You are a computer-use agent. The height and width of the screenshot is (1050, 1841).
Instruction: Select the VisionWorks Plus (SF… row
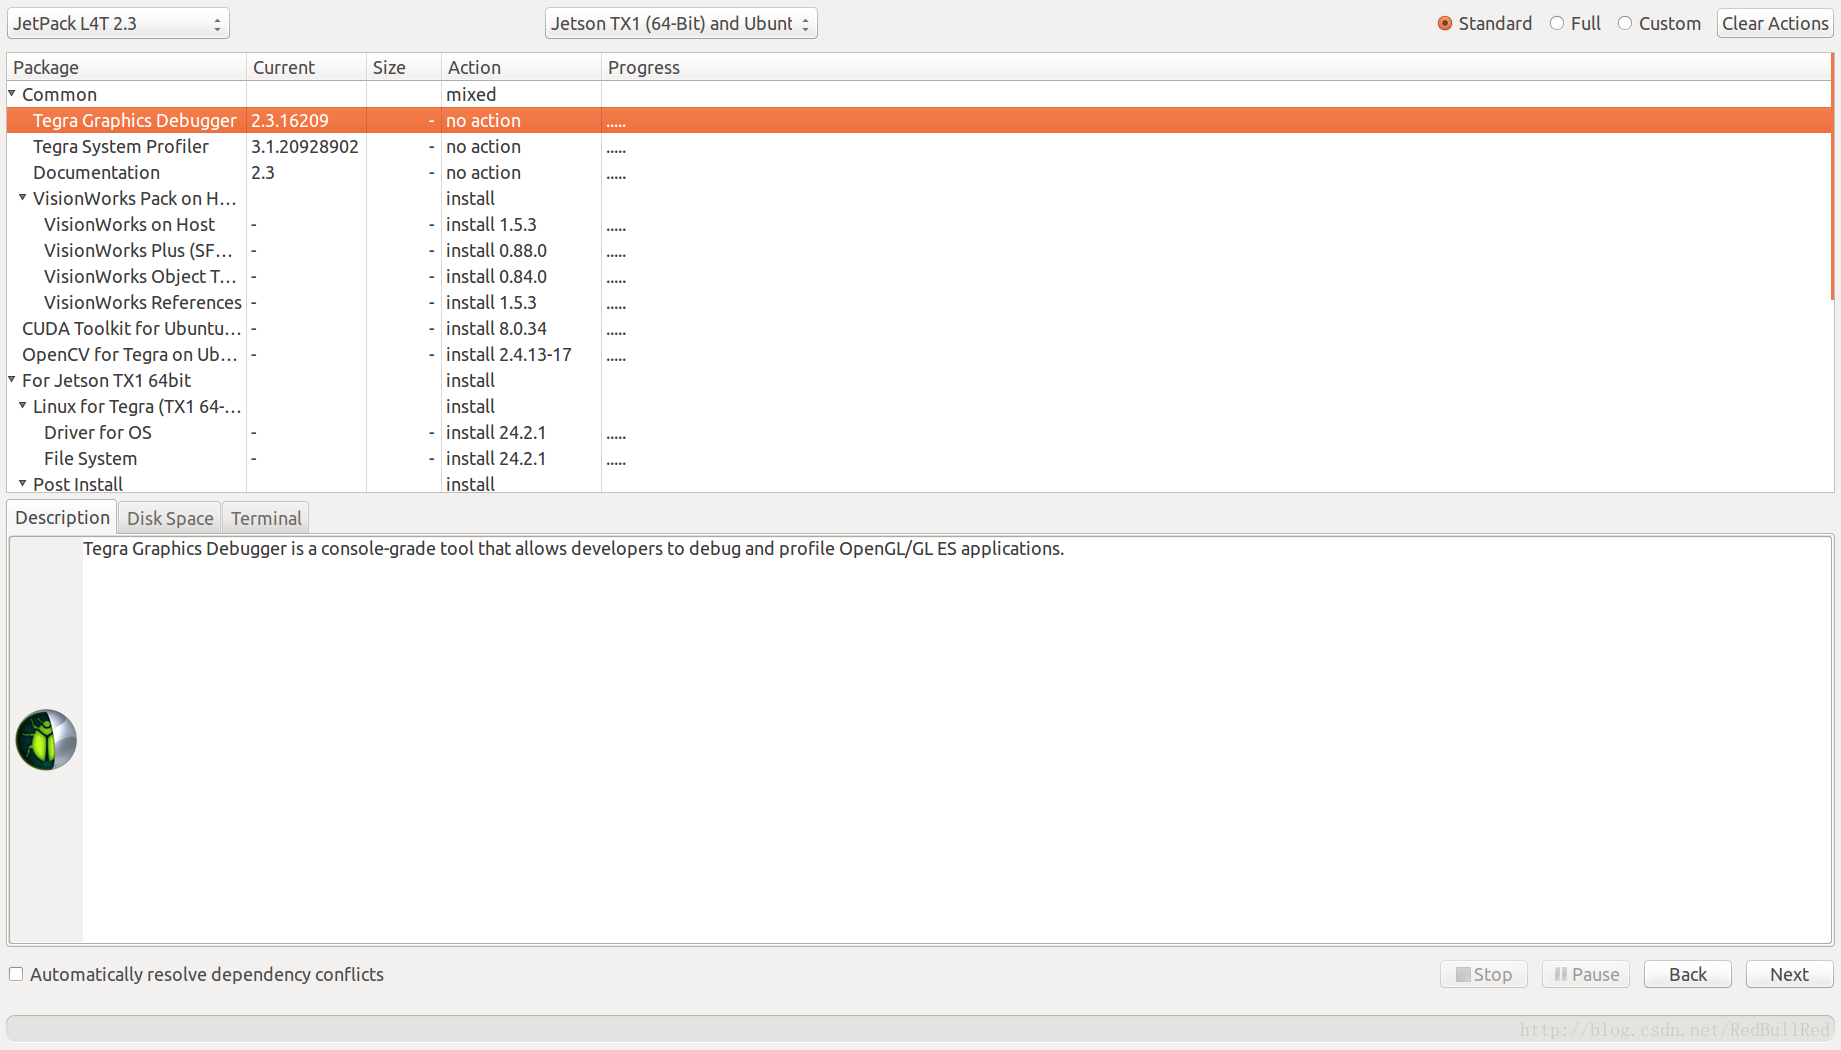918,250
